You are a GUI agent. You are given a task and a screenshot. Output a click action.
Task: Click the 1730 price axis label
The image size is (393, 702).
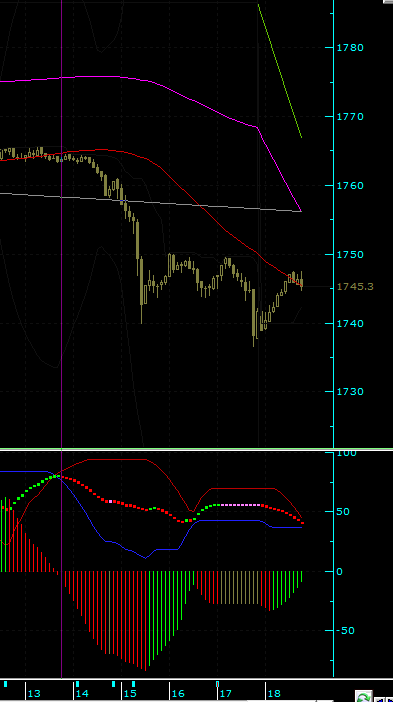click(x=350, y=391)
